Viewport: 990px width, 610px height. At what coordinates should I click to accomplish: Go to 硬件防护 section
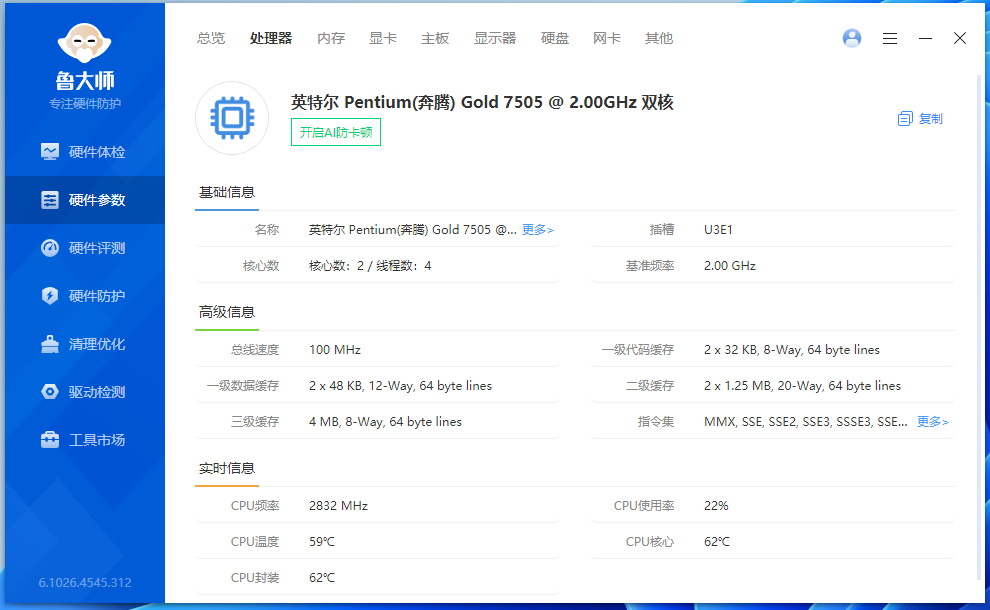(x=85, y=296)
